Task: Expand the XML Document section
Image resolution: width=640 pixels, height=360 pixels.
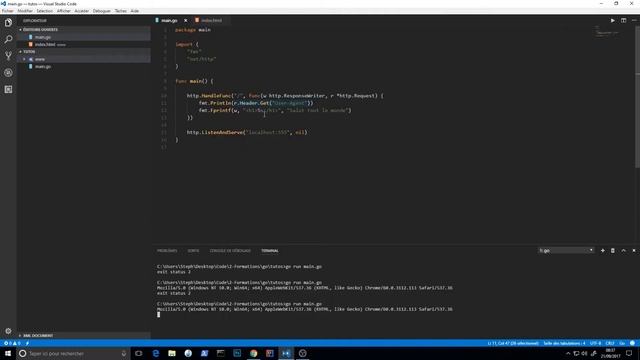Action: 38,336
